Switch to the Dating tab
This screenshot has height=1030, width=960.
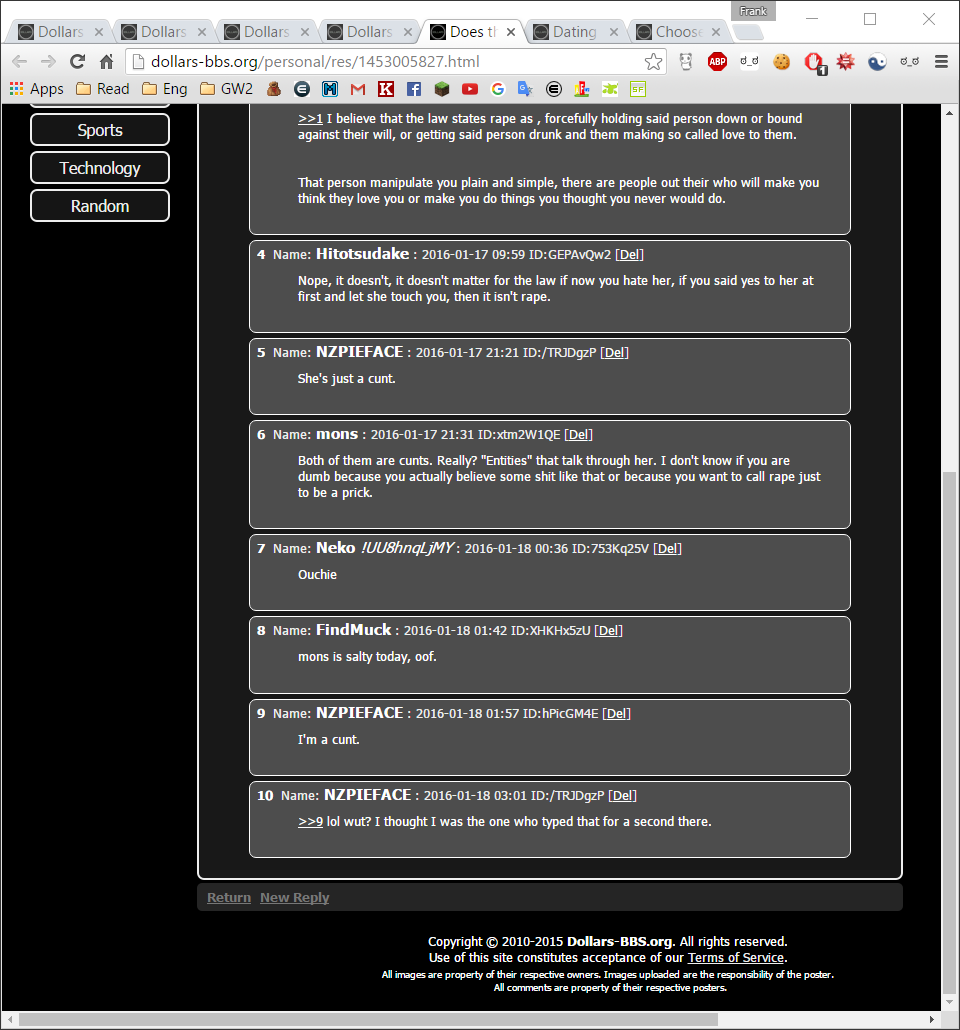[575, 32]
